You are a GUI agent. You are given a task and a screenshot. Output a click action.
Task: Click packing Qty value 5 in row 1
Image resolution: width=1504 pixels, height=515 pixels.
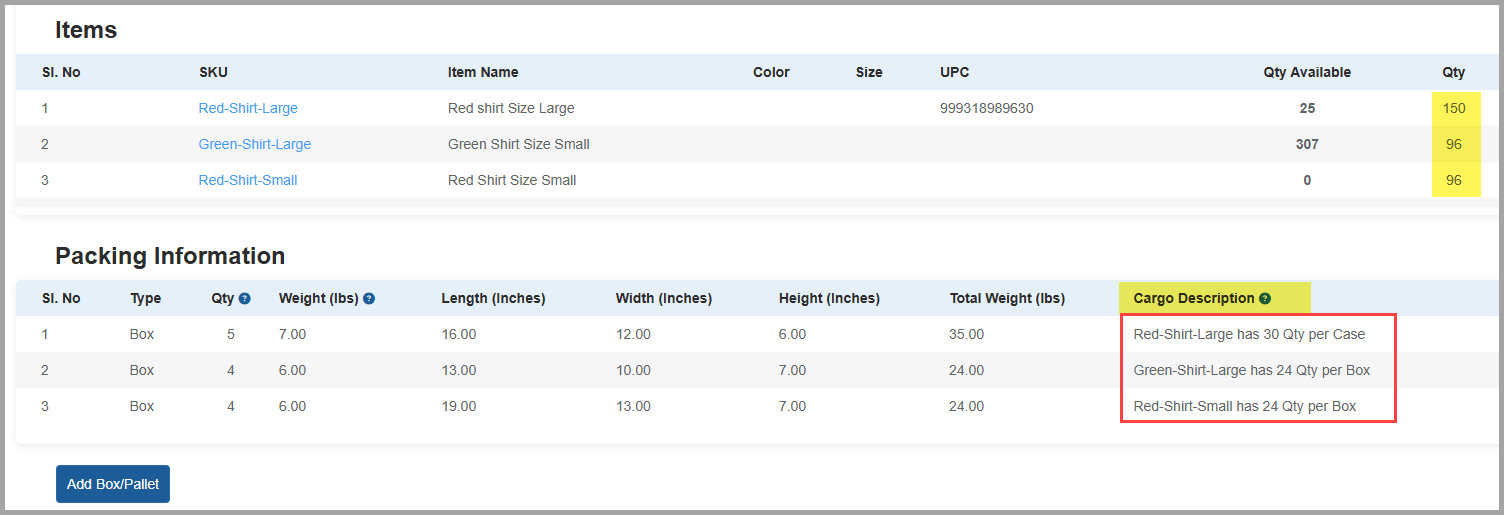tap(231, 334)
